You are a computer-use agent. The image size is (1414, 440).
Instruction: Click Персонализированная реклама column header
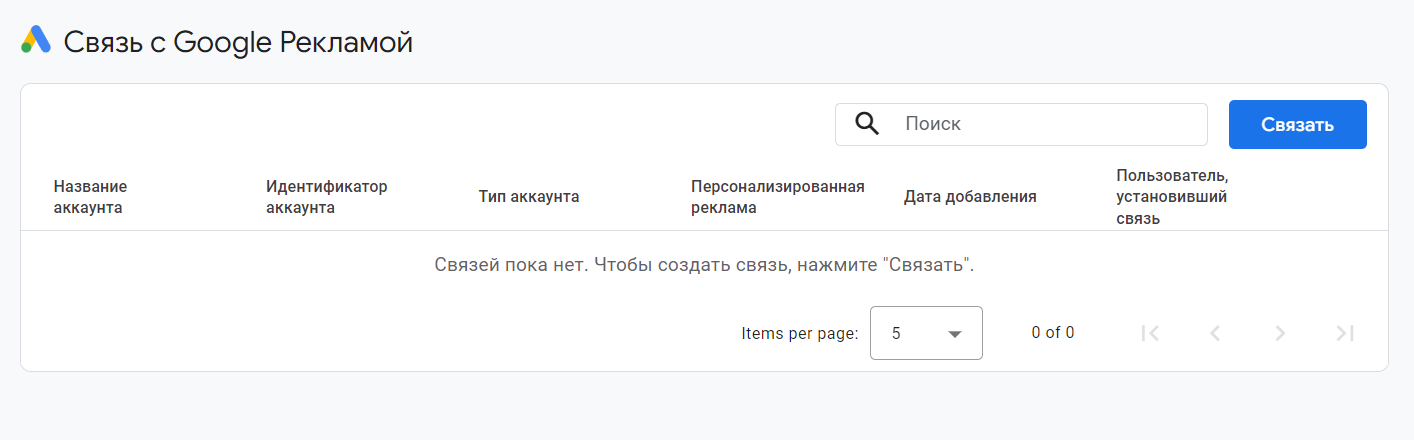(777, 197)
